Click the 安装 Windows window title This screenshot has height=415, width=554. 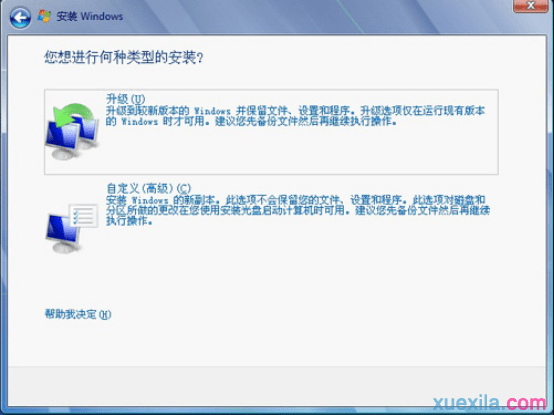(x=90, y=16)
